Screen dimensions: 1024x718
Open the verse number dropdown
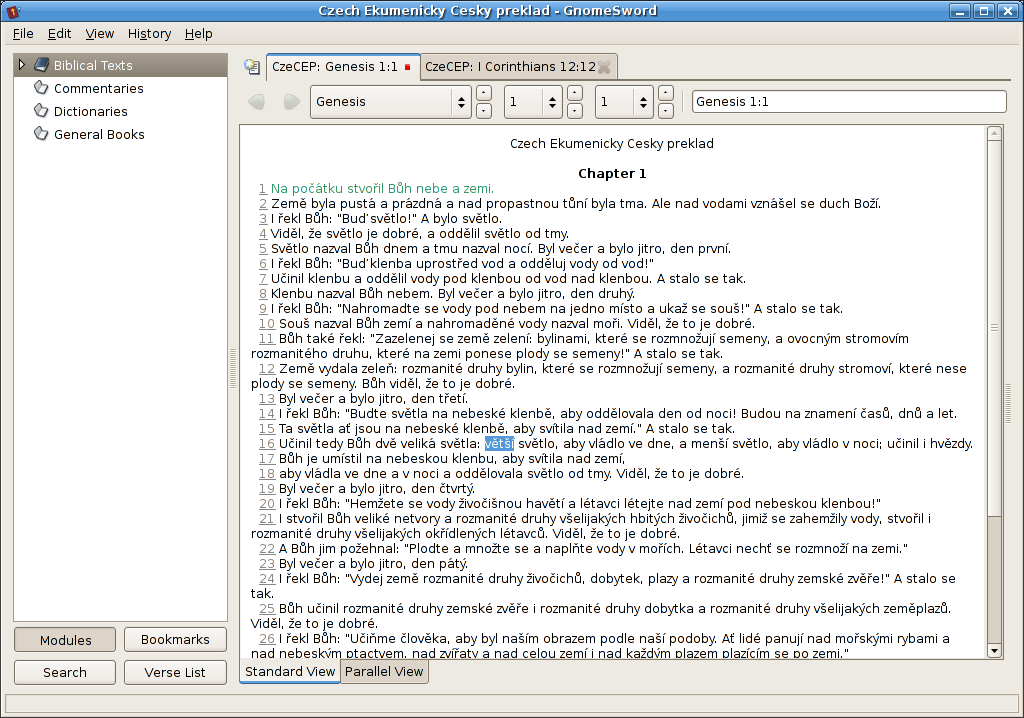coord(624,102)
